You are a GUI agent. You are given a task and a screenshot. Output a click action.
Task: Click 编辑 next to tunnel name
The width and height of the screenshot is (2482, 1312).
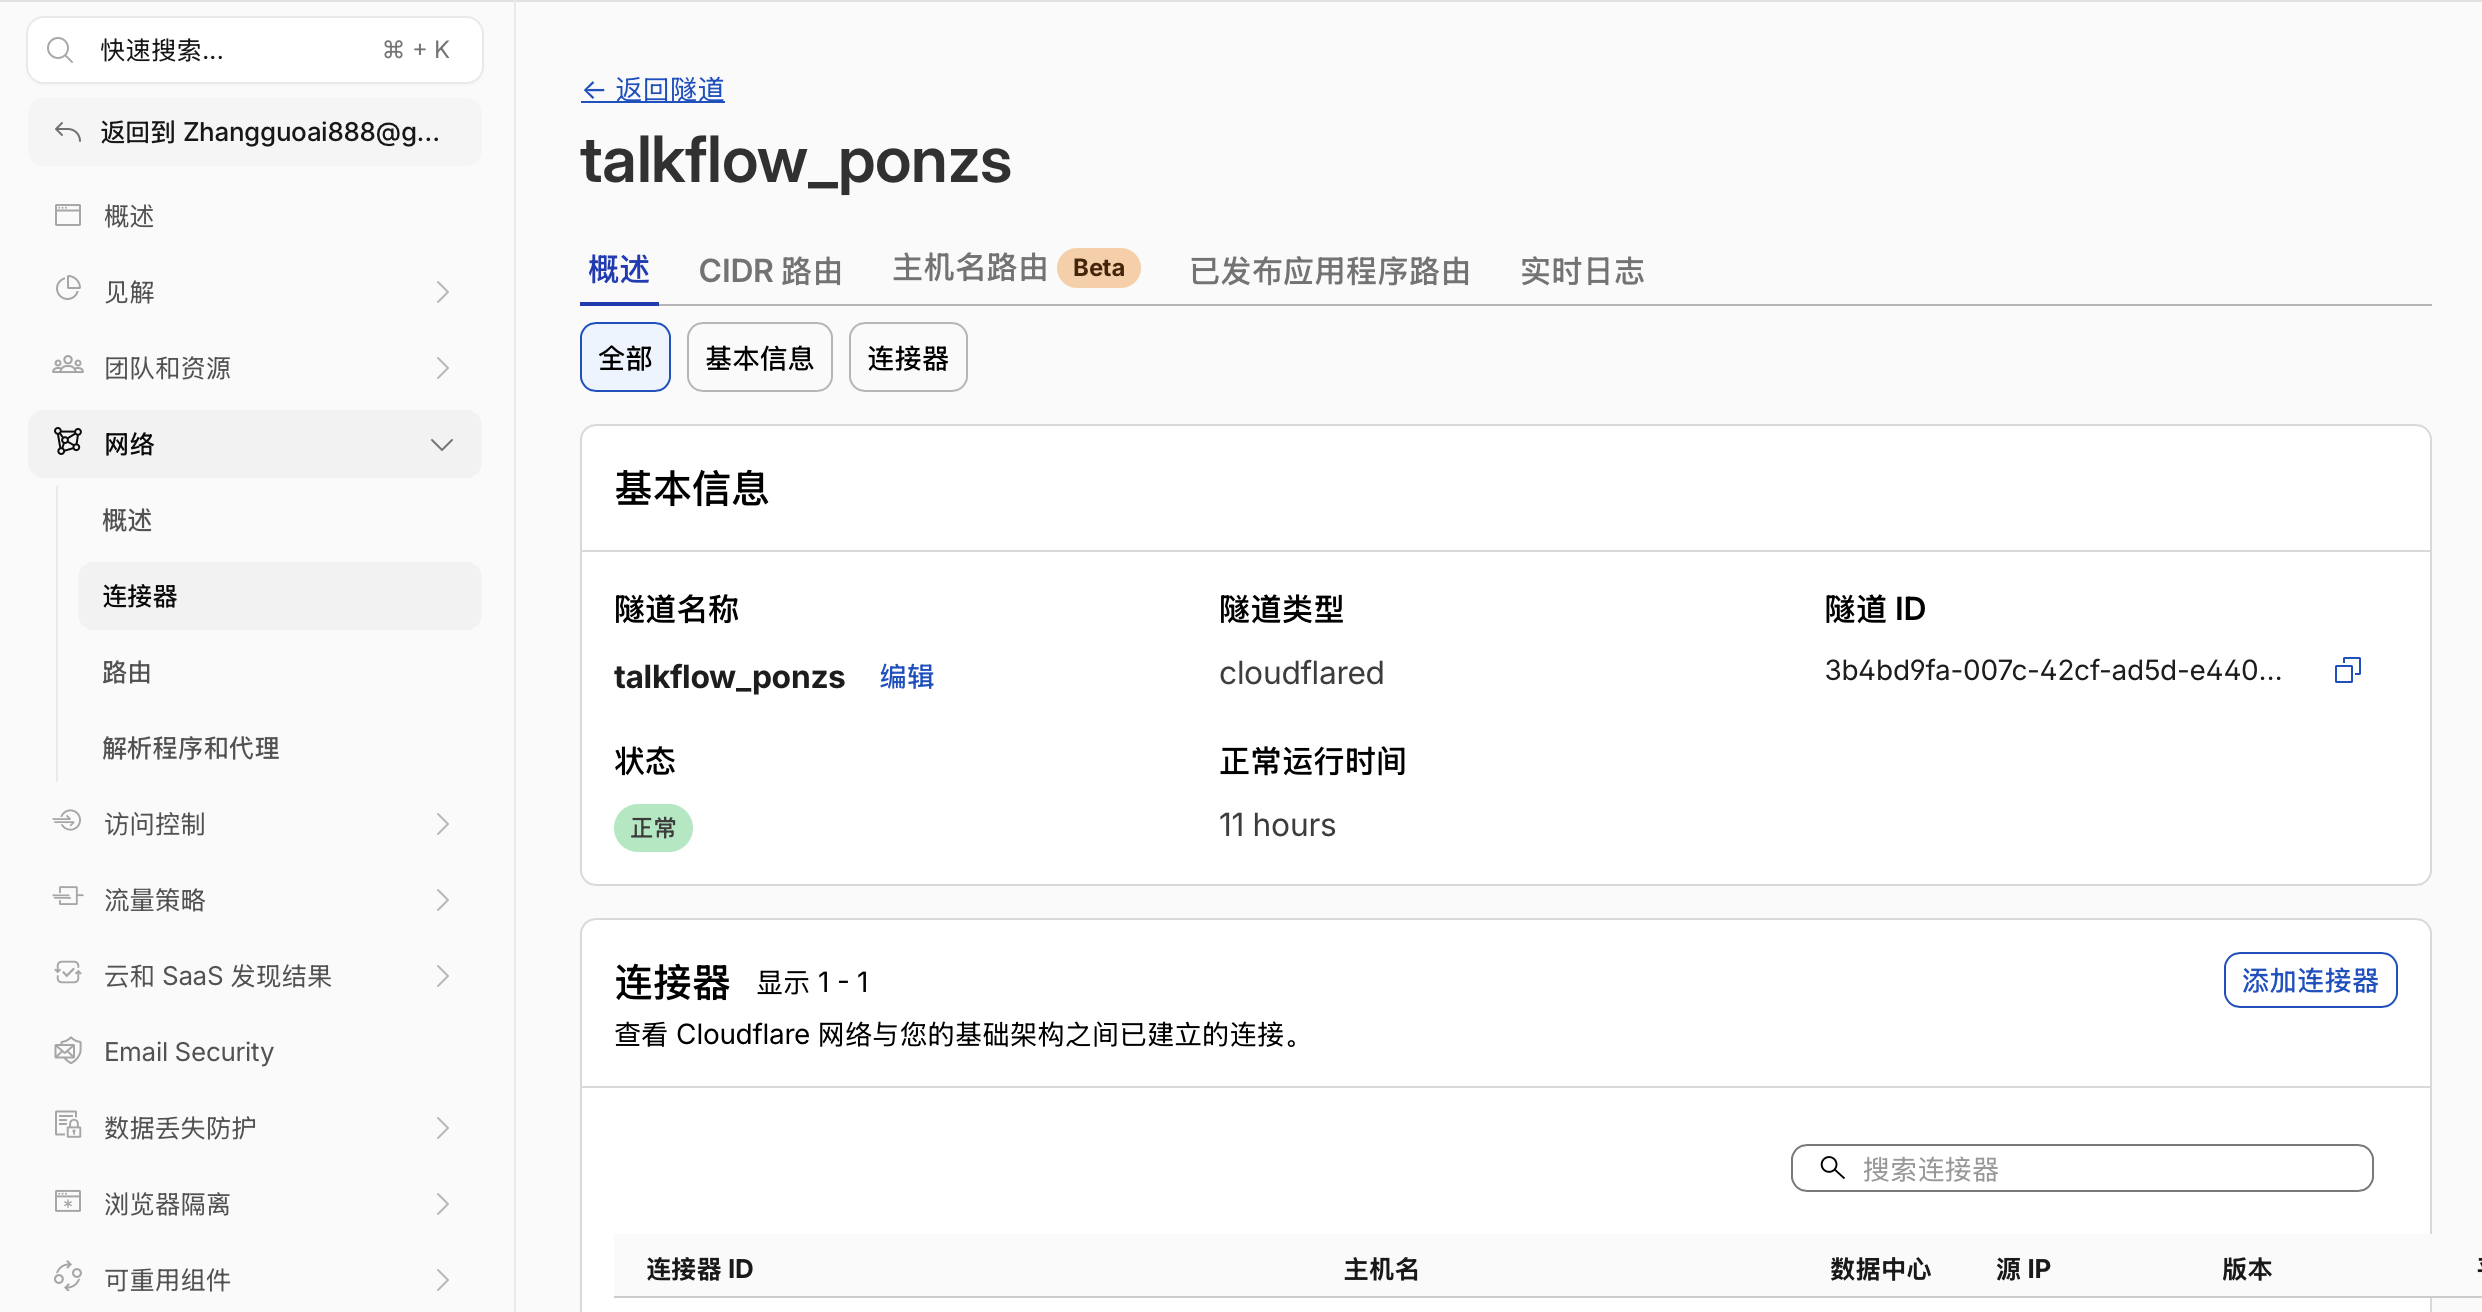[x=907, y=677]
